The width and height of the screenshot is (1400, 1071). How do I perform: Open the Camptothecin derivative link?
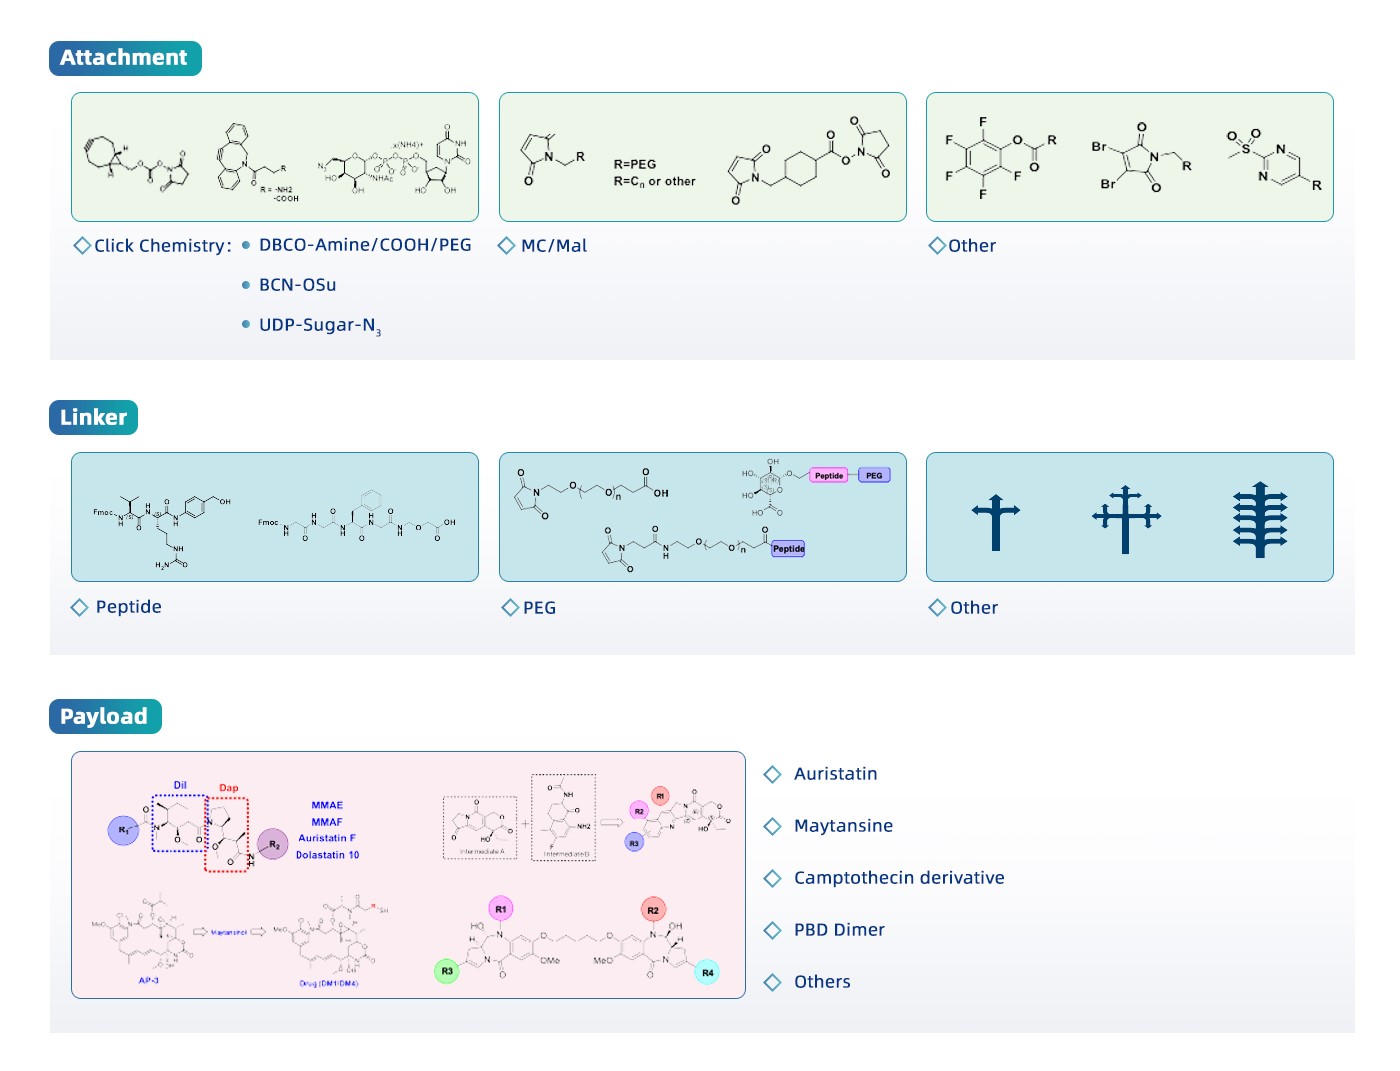click(899, 878)
